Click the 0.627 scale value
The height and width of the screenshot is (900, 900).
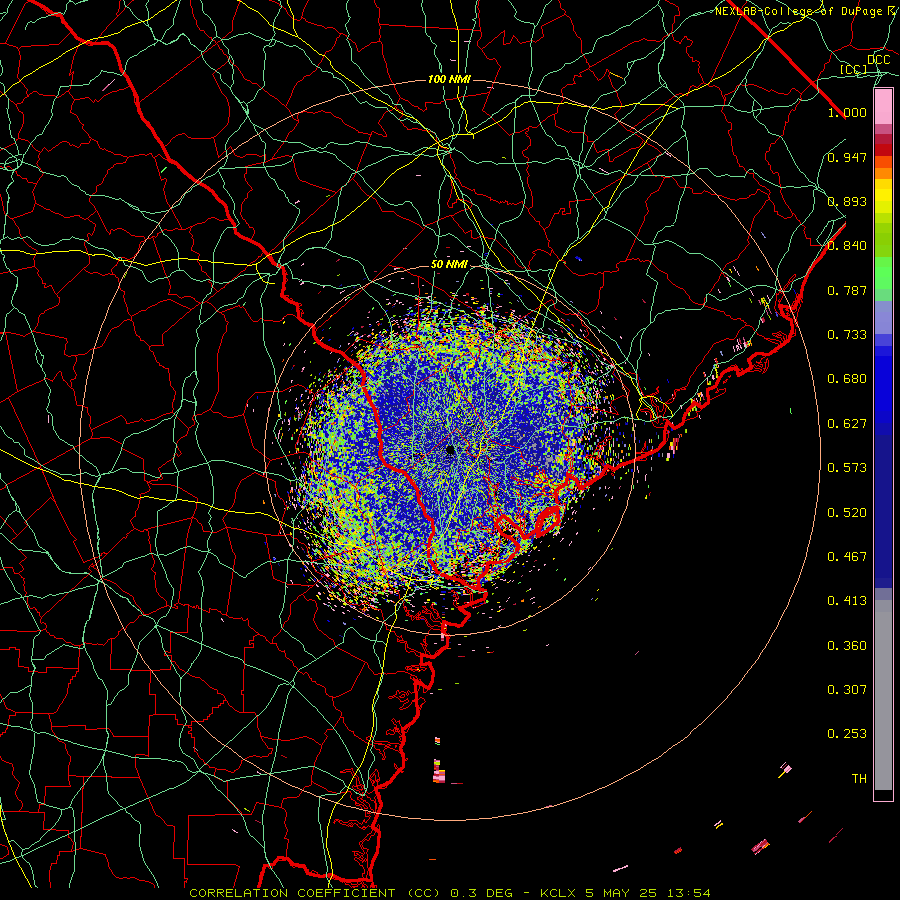[847, 424]
